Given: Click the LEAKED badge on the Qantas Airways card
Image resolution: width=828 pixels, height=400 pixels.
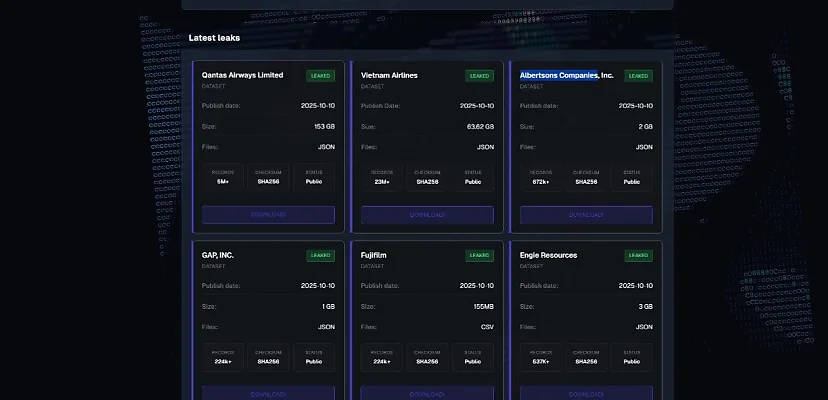Looking at the screenshot, I should (320, 76).
